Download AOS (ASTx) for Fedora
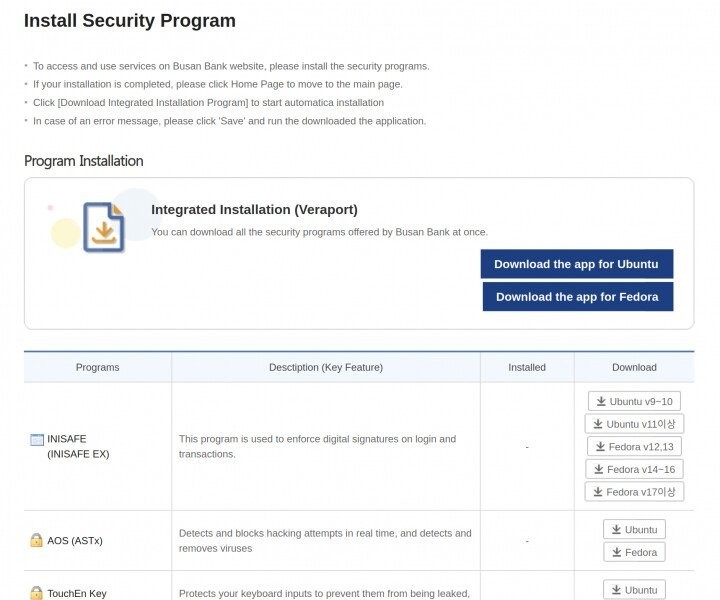 click(634, 552)
